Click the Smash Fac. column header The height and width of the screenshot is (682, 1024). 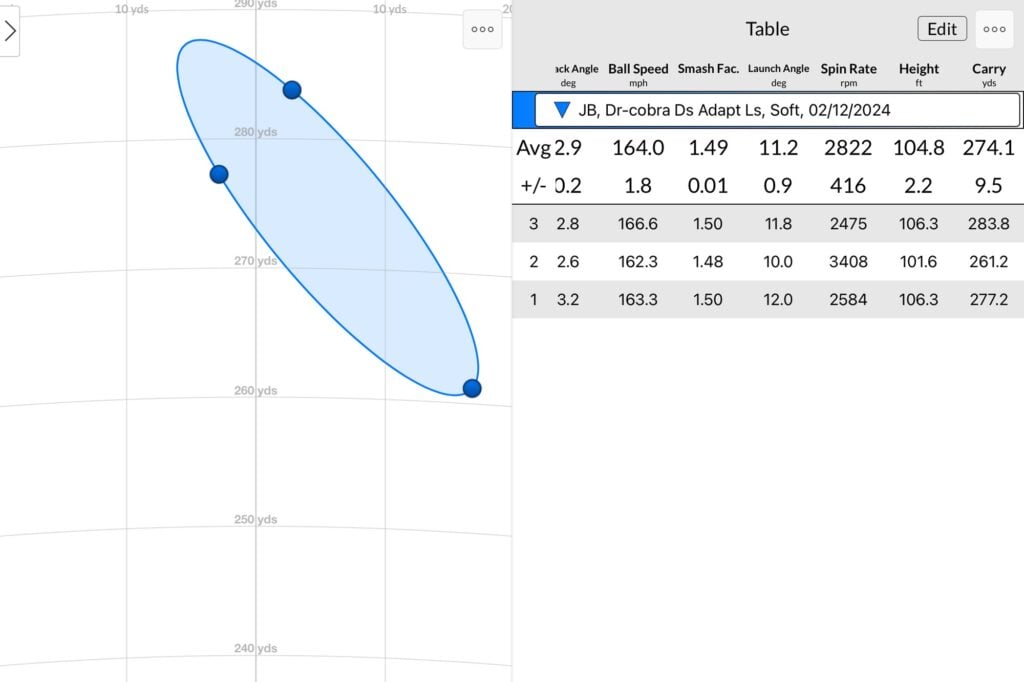(708, 72)
